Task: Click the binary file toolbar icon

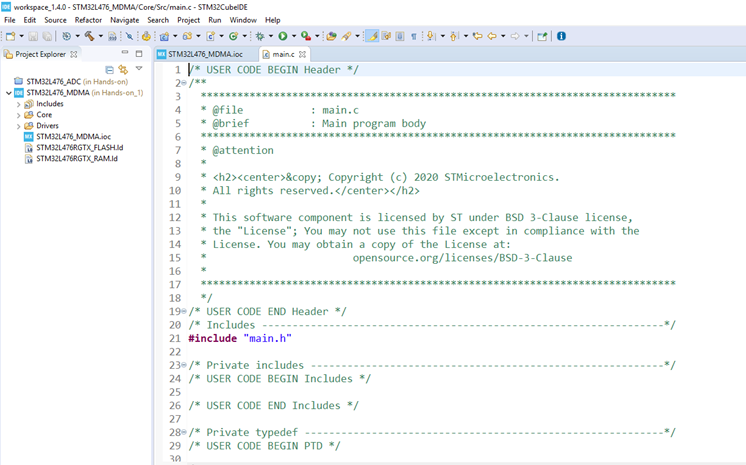Action: (112, 36)
